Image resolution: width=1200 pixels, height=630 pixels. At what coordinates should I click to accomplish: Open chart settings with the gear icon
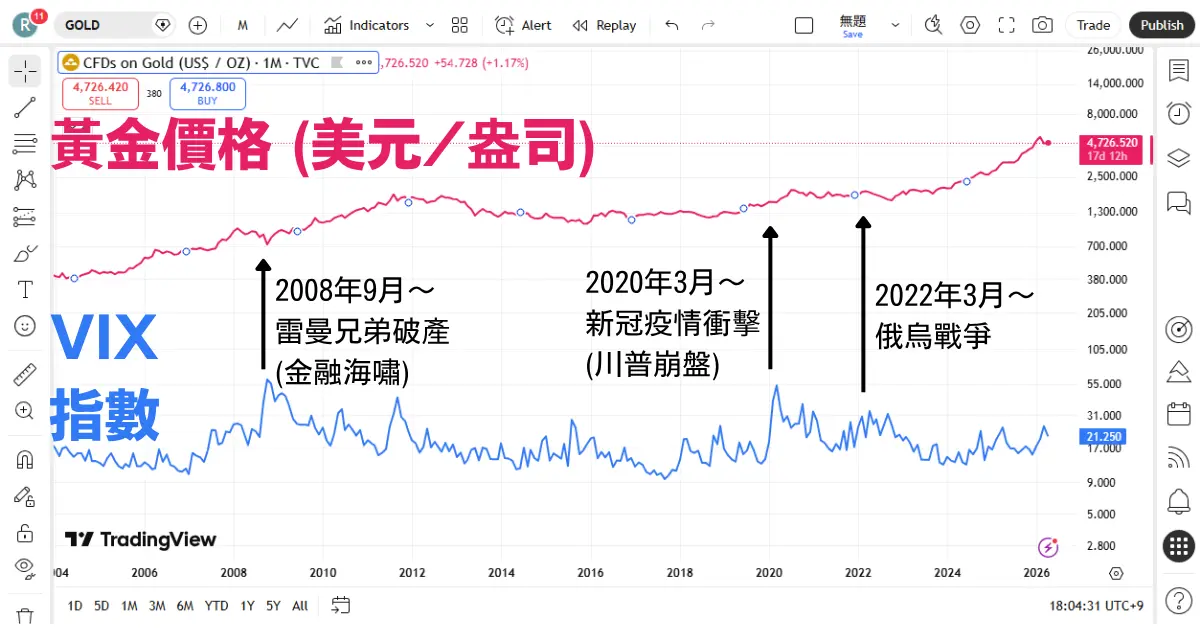pyautogui.click(x=970, y=24)
